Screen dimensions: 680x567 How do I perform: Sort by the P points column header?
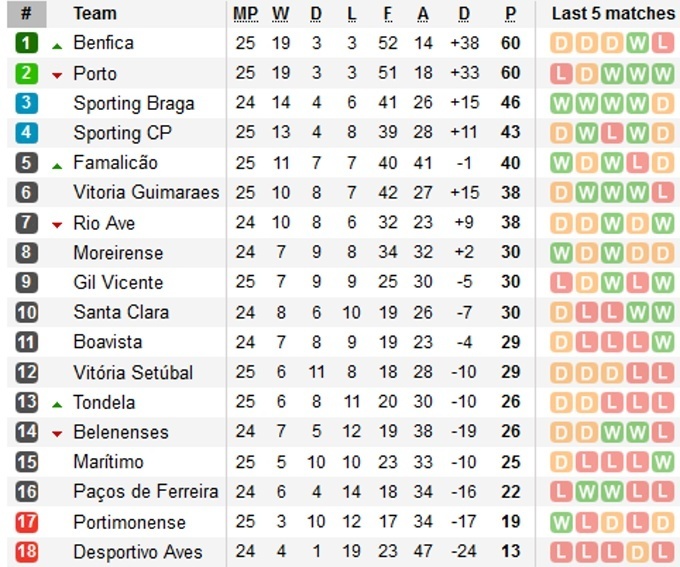coord(511,14)
